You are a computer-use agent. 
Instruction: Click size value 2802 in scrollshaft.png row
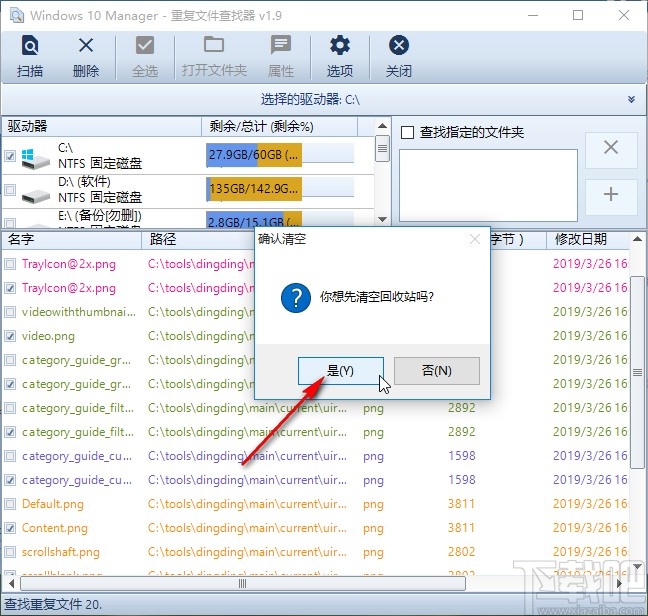pos(462,552)
